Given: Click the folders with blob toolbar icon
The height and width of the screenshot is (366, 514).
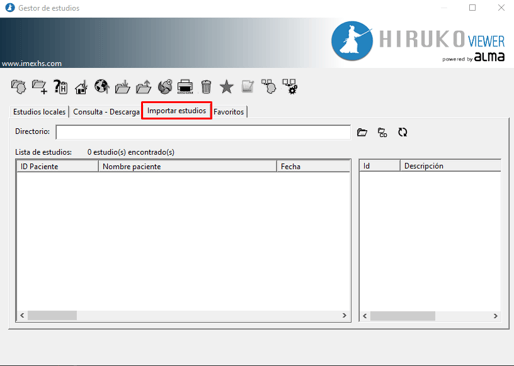Looking at the screenshot, I should [x=18, y=87].
